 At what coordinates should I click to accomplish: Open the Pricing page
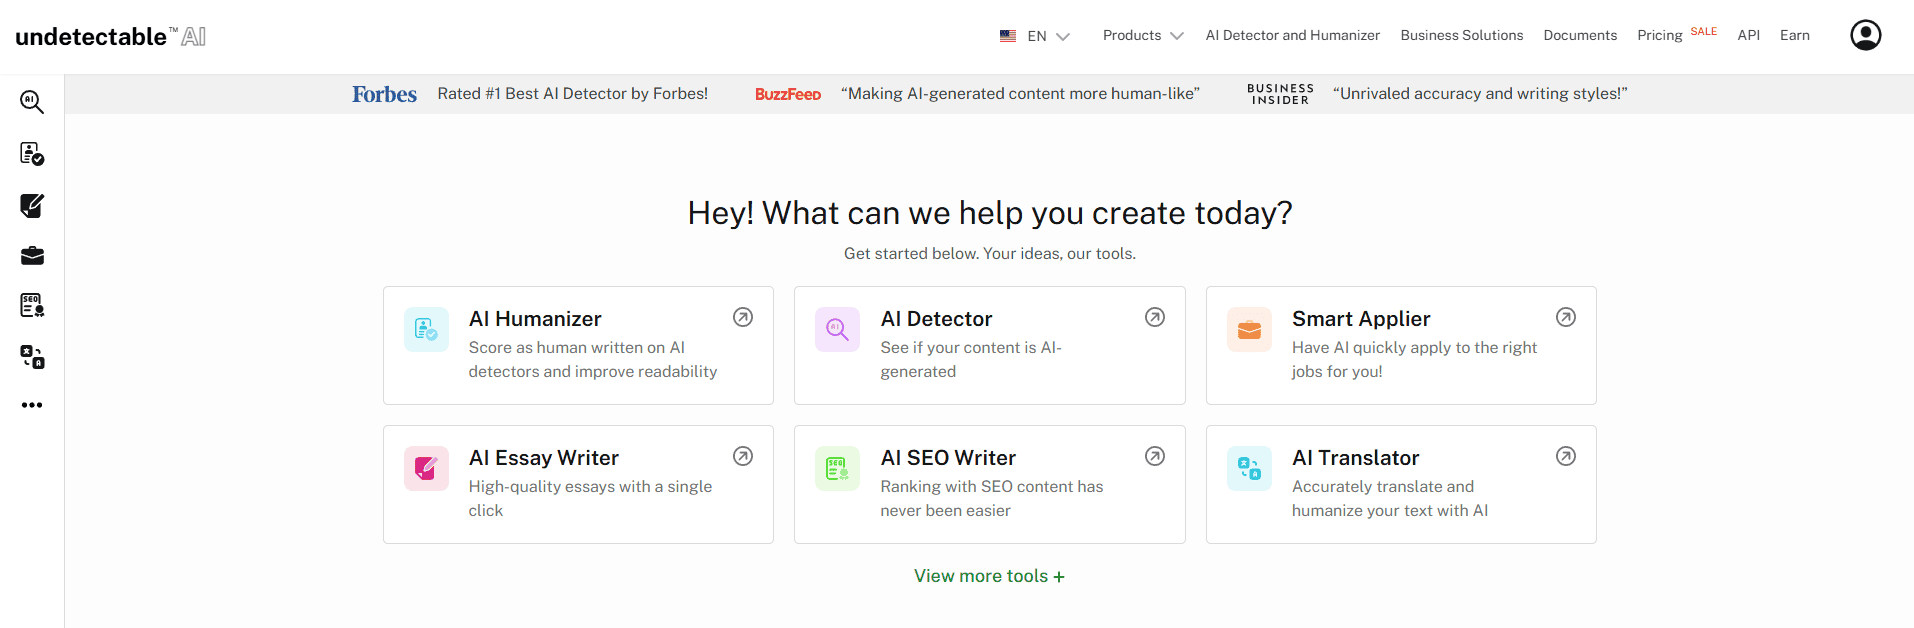click(1660, 36)
